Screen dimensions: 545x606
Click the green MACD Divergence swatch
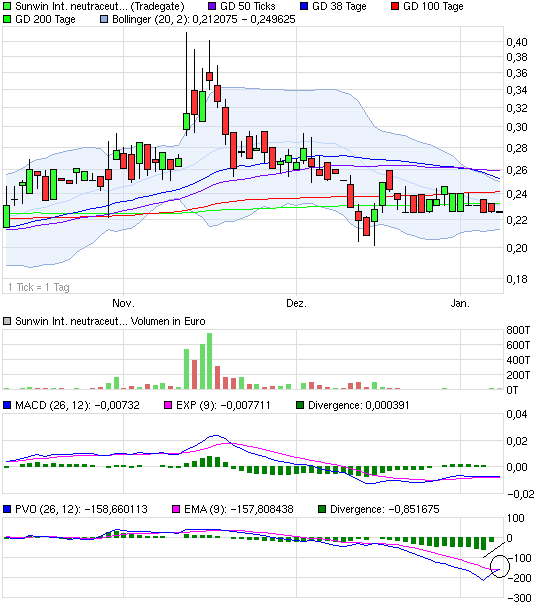300,405
